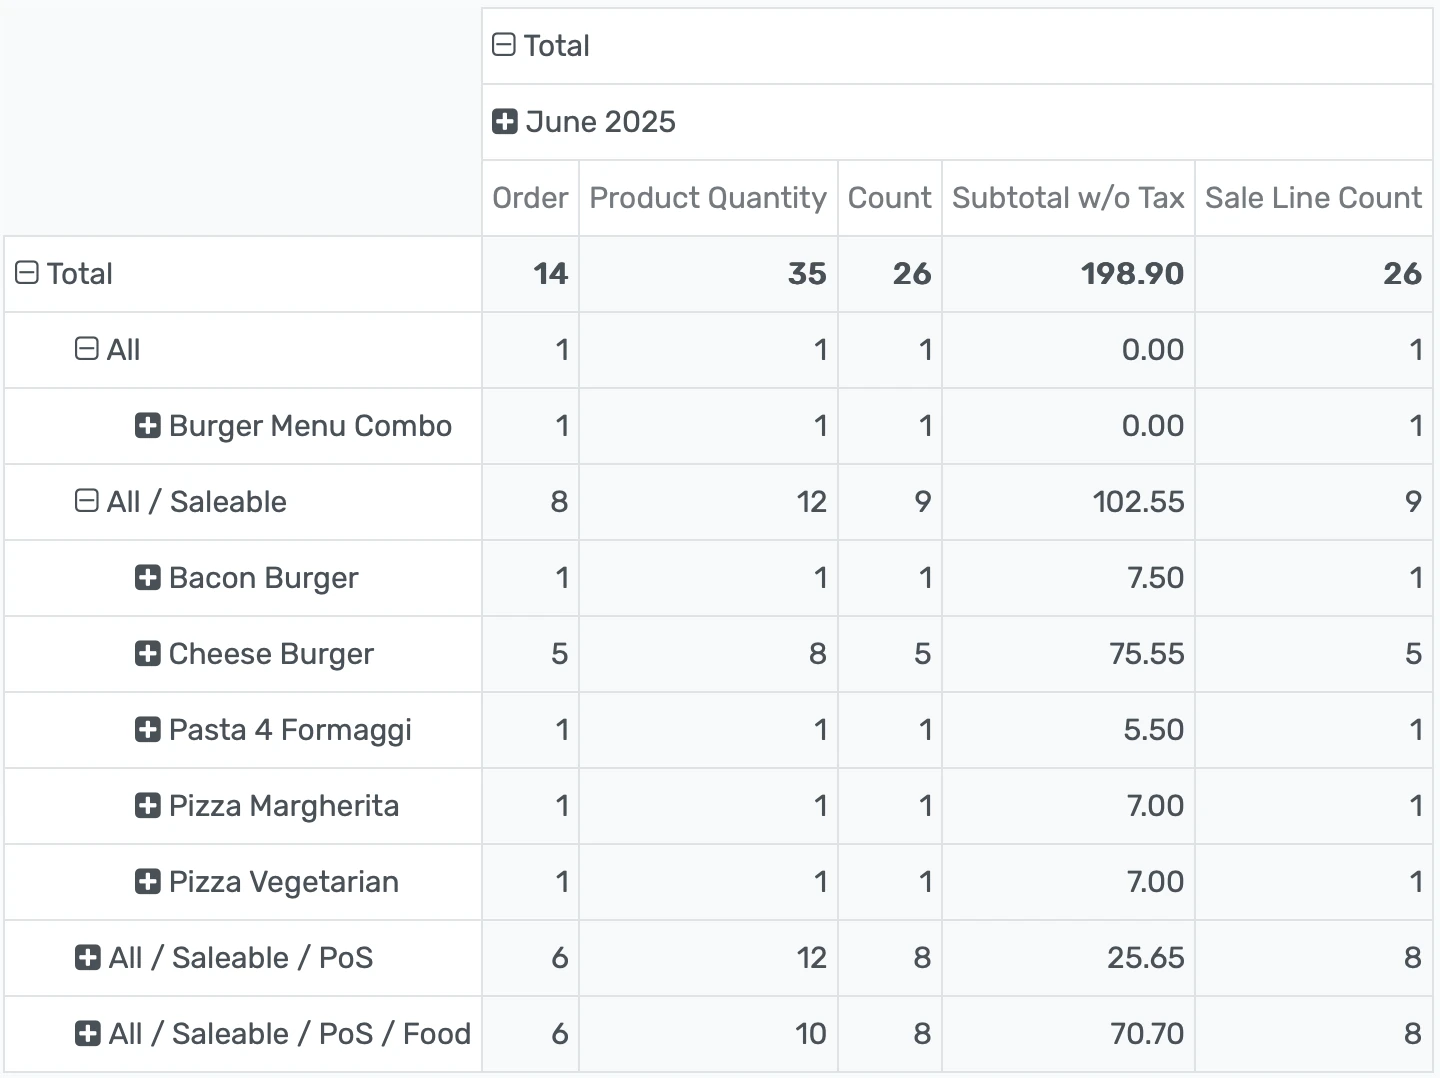Click the Sale Line Count header
This screenshot has height=1078, width=1440.
tap(1312, 198)
